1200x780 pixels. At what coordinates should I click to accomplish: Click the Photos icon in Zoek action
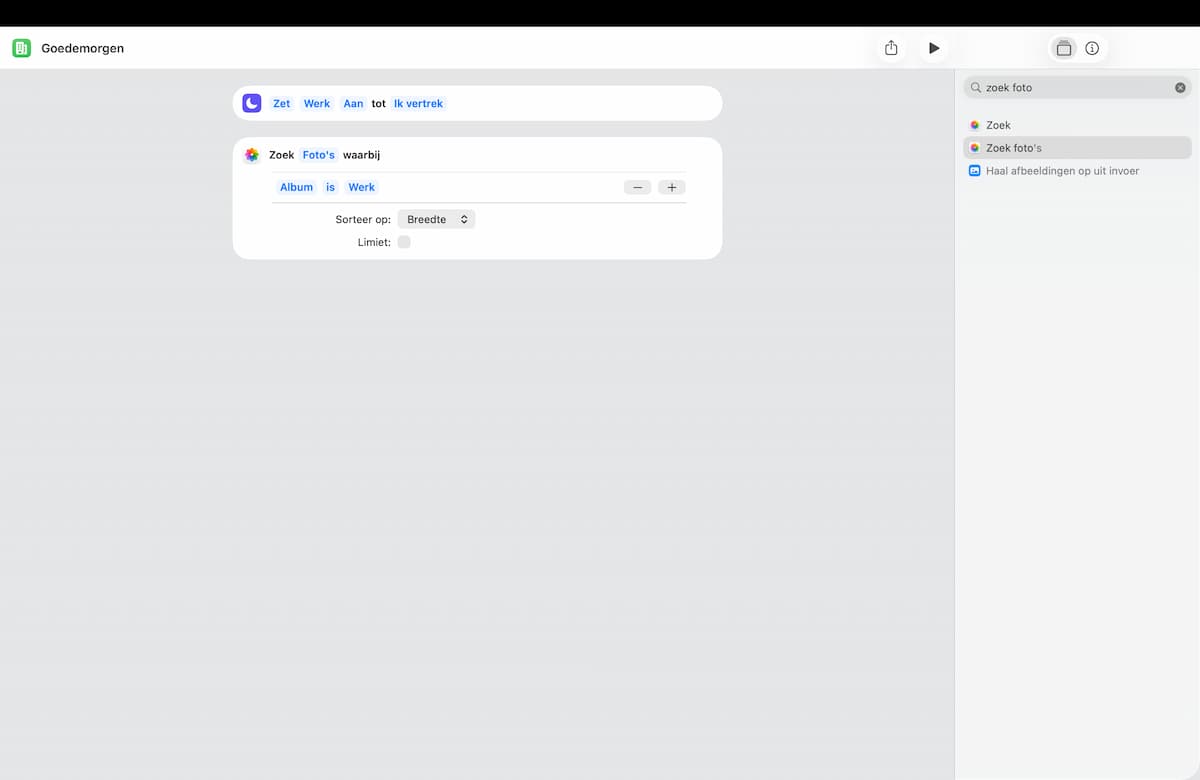pyautogui.click(x=252, y=155)
